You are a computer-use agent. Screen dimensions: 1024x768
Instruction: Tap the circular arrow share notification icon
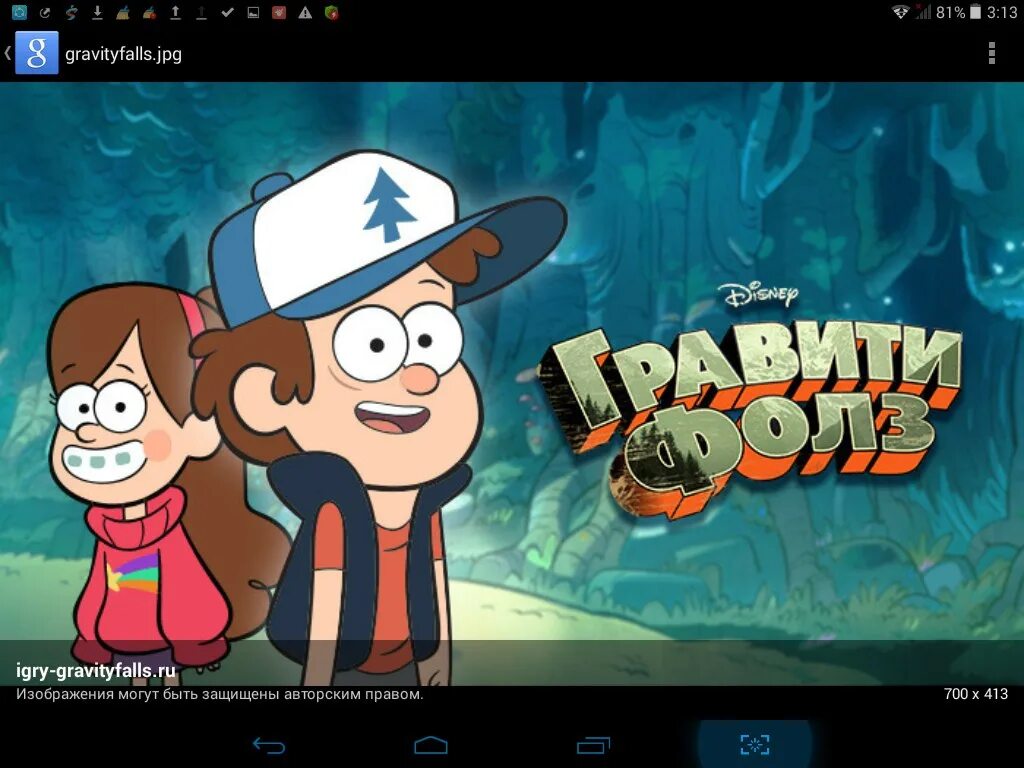click(x=45, y=12)
